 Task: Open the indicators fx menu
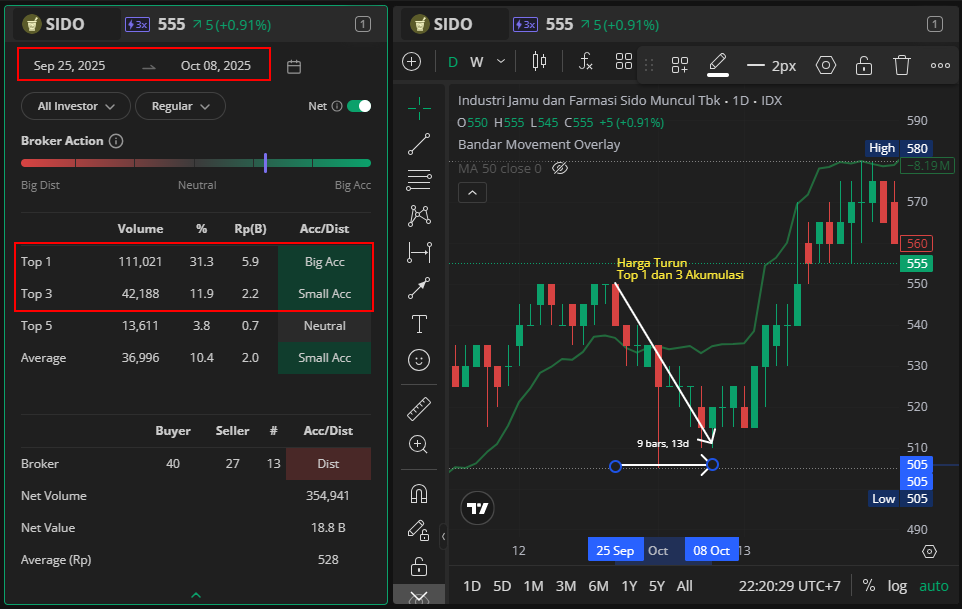click(x=586, y=61)
